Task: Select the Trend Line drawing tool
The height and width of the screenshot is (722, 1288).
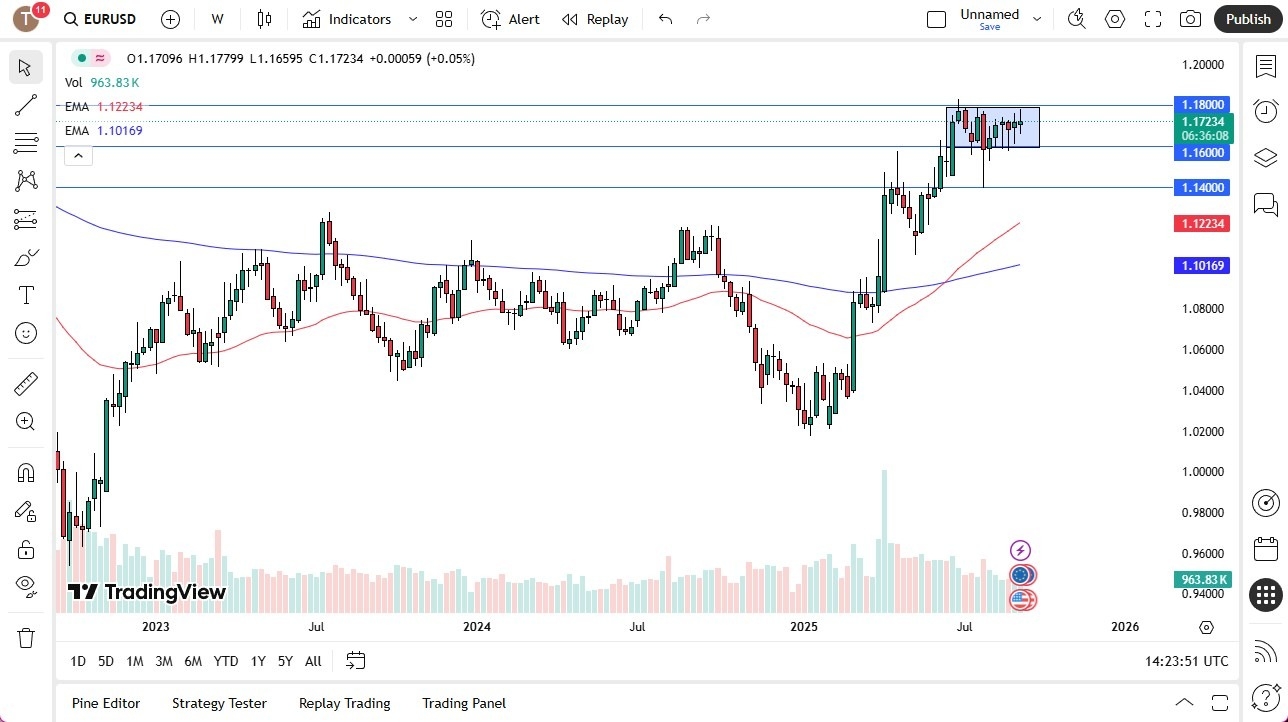Action: (25, 105)
